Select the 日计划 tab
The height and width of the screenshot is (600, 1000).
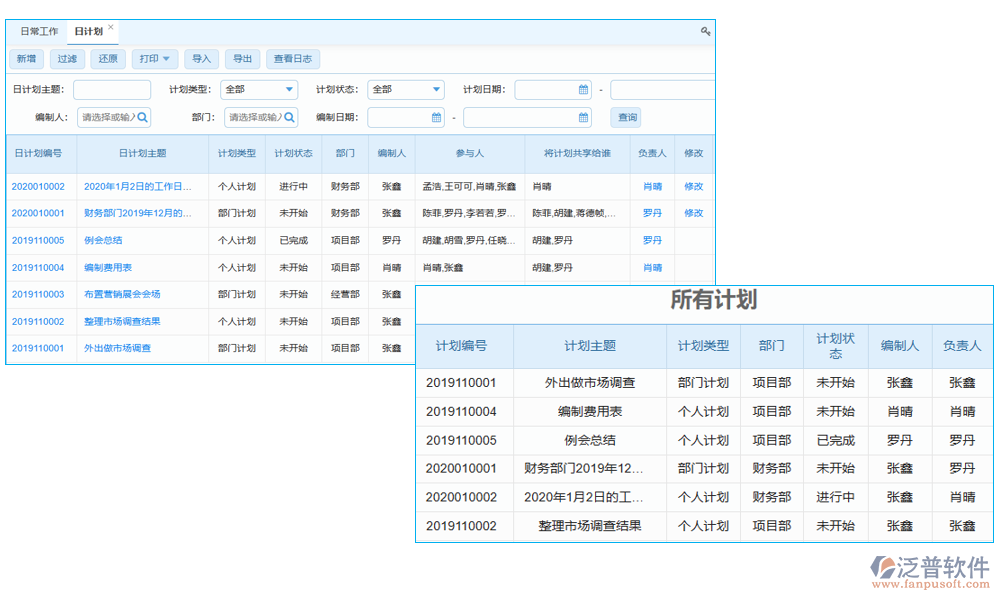point(90,30)
